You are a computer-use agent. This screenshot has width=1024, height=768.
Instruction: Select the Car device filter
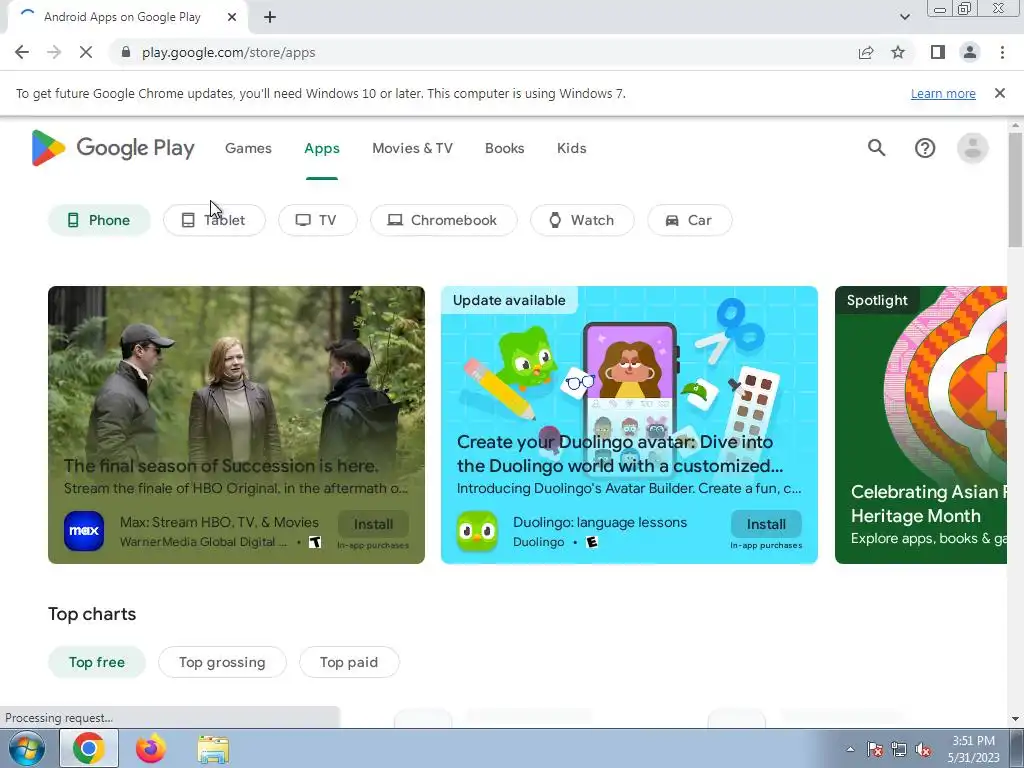(690, 220)
